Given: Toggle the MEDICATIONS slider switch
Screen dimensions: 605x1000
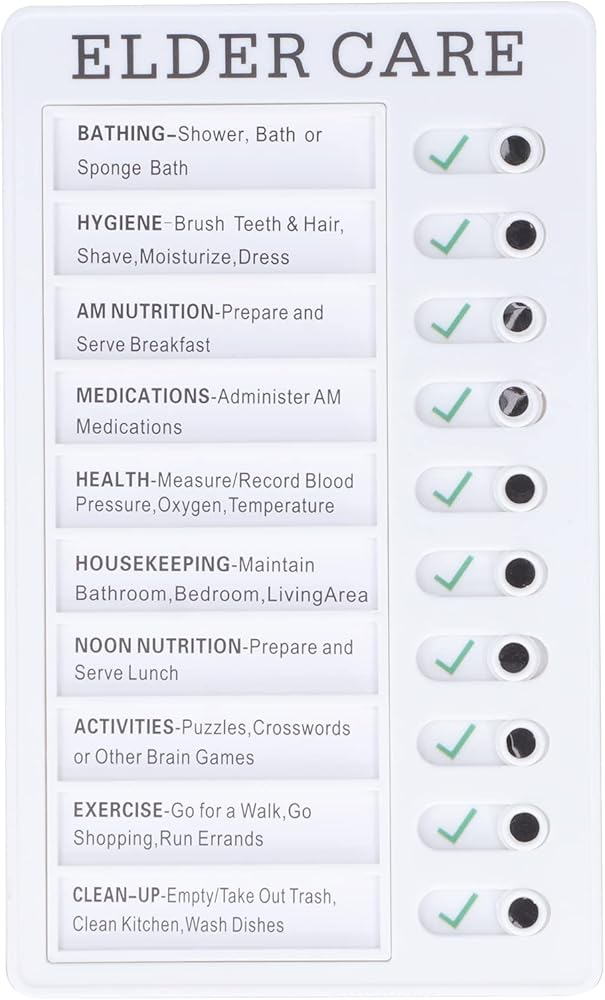Looking at the screenshot, I should [481, 404].
